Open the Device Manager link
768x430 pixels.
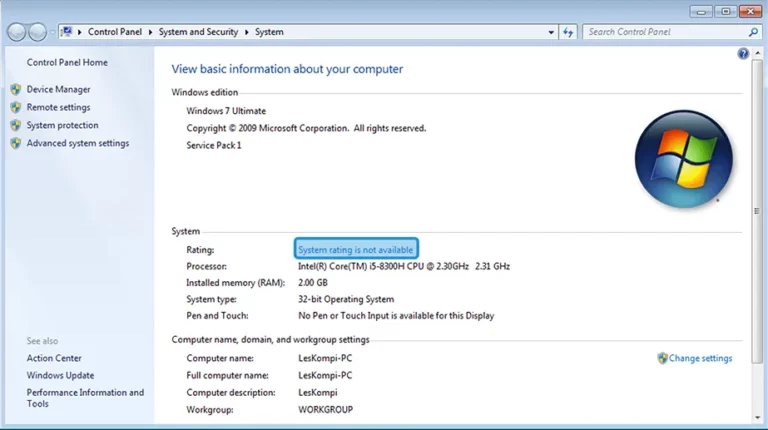point(58,89)
